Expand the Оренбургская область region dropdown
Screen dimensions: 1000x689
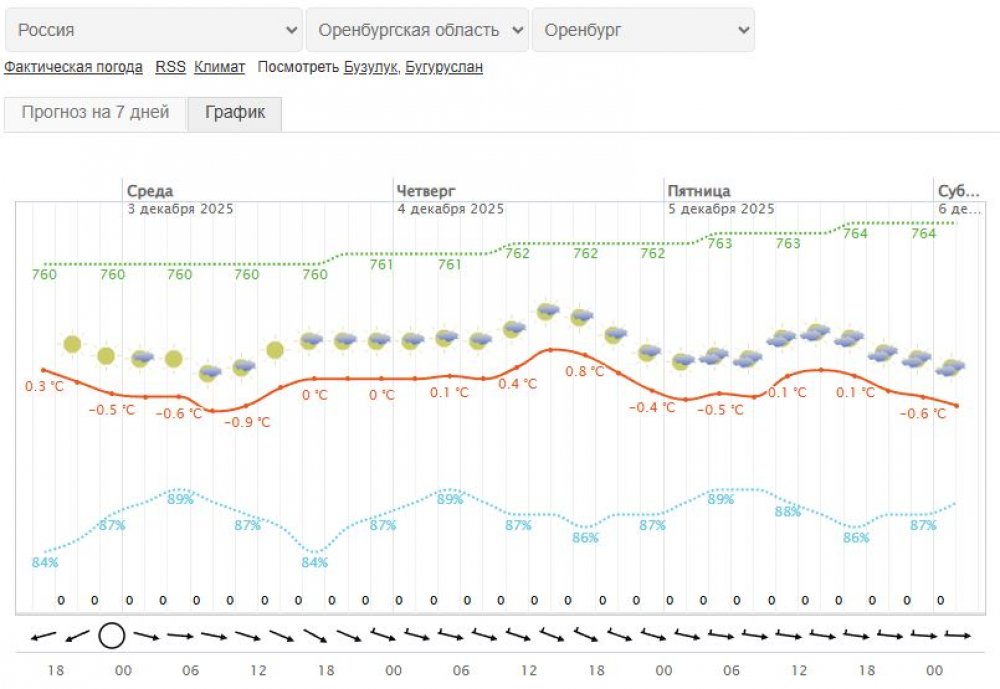click(x=417, y=30)
